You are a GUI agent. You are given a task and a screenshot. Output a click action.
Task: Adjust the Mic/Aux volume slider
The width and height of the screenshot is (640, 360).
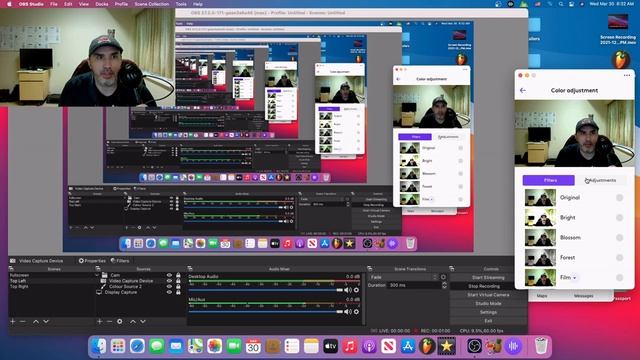click(x=266, y=312)
